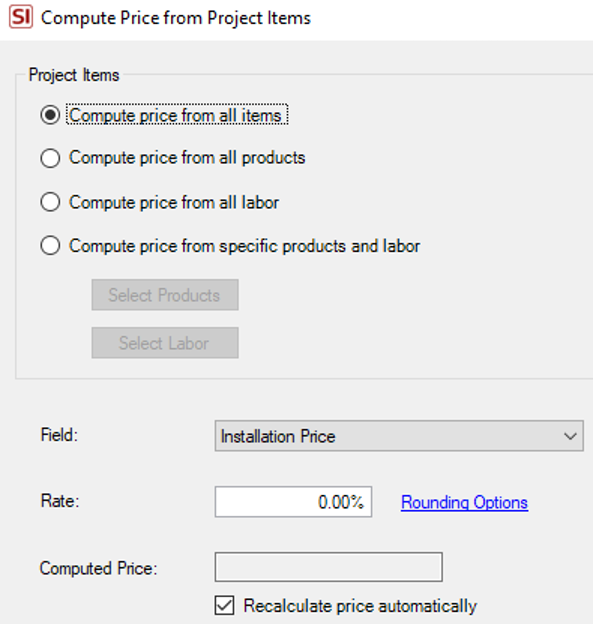The height and width of the screenshot is (624, 594).
Task: Enable "Compute price from specific products and labor"
Action: point(50,246)
